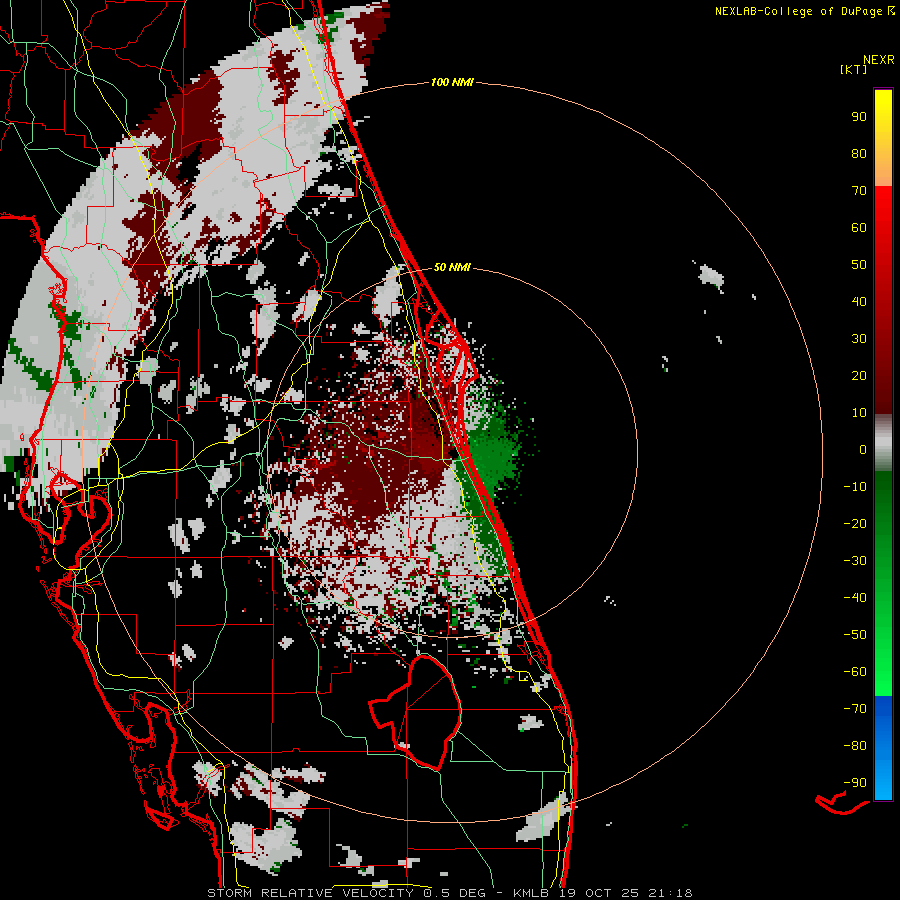Click the positive 70 scale value
Image resolution: width=900 pixels, height=900 pixels.
tap(859, 191)
